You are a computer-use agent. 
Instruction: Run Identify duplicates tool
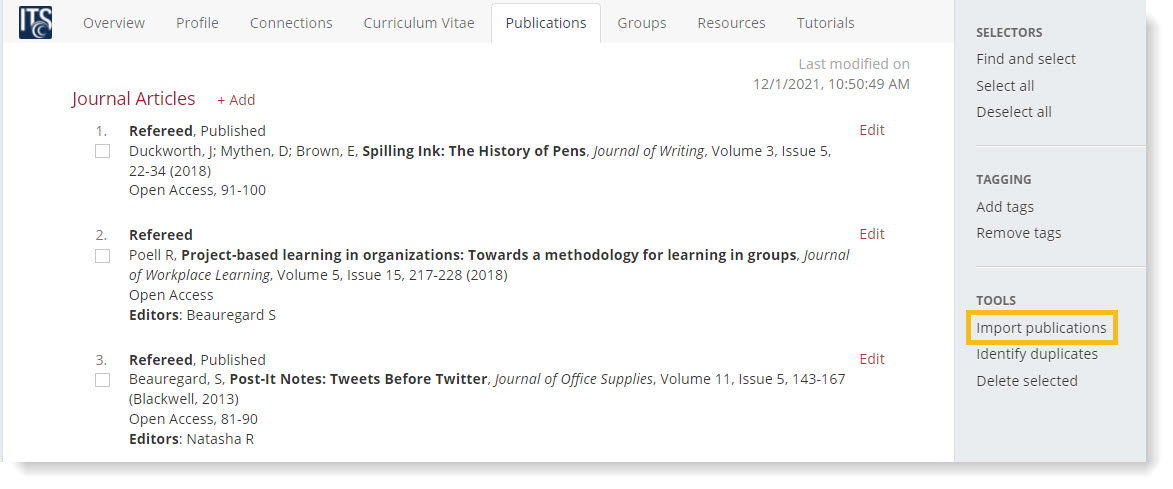click(x=1037, y=354)
